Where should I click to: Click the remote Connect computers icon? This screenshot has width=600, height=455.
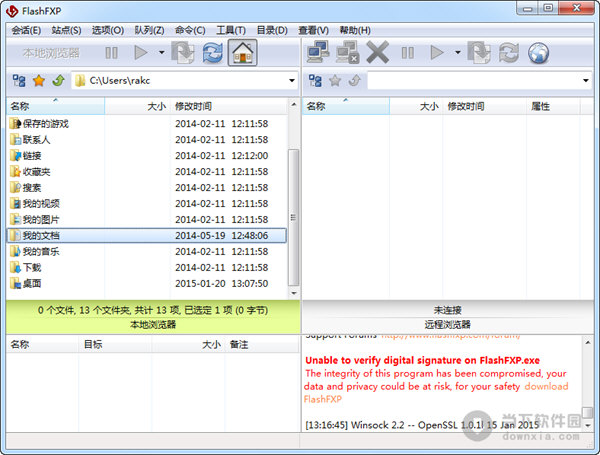[318, 52]
